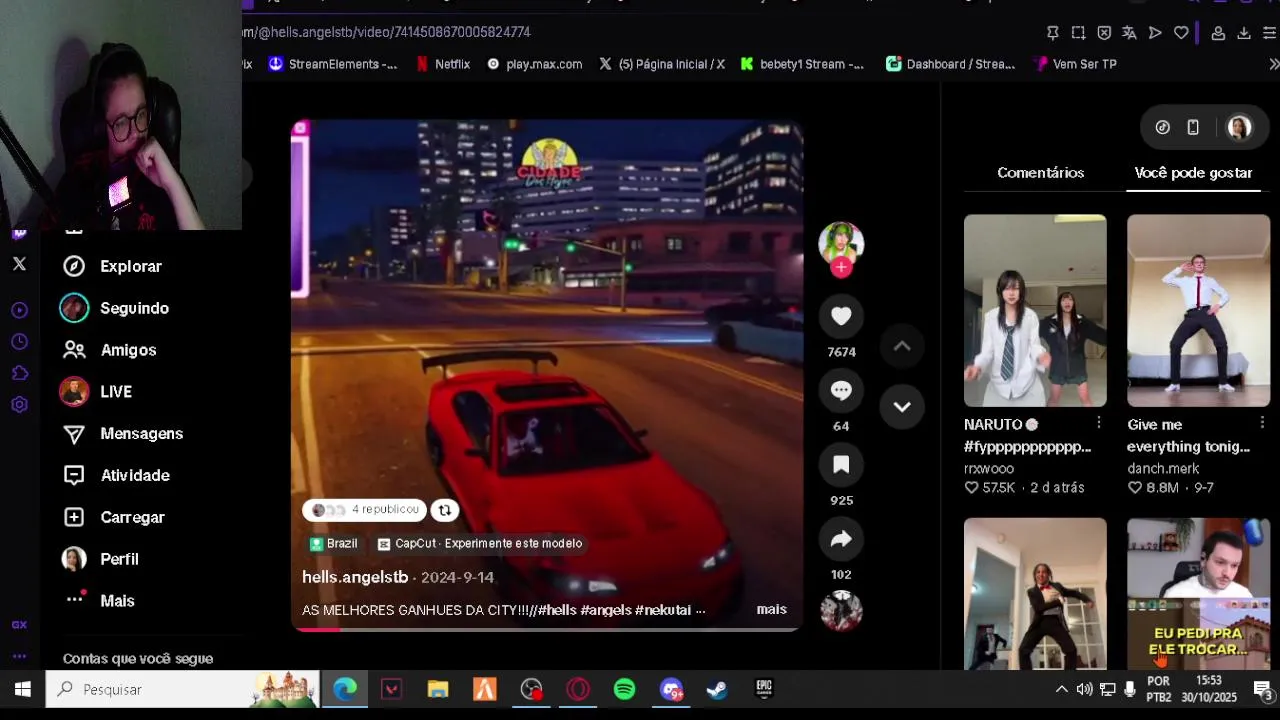Click the pin icon in browser toolbar
1280x720 pixels.
coord(1052,33)
